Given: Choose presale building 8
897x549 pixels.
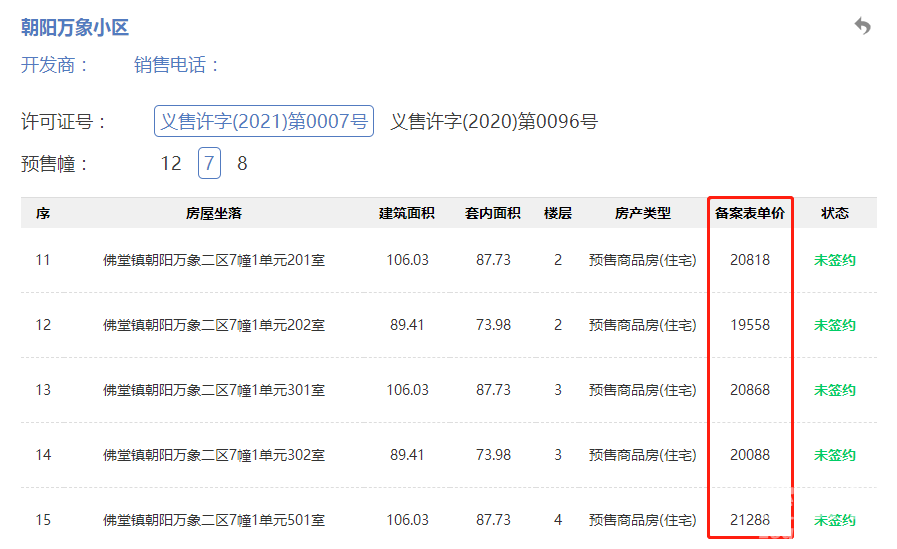Looking at the screenshot, I should (242, 163).
